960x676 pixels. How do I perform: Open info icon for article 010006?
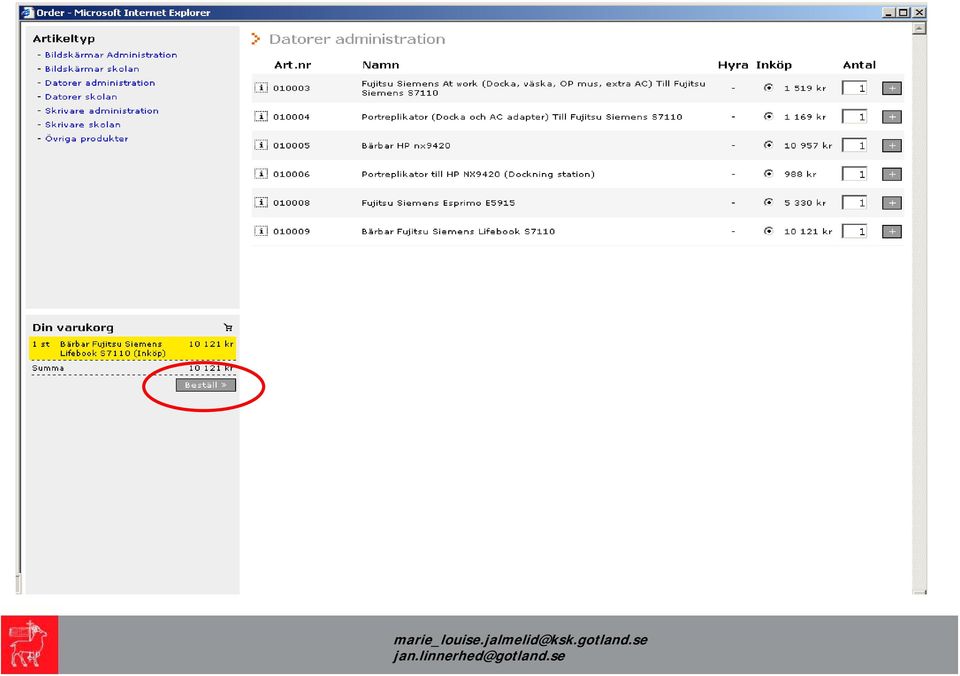click(x=261, y=174)
